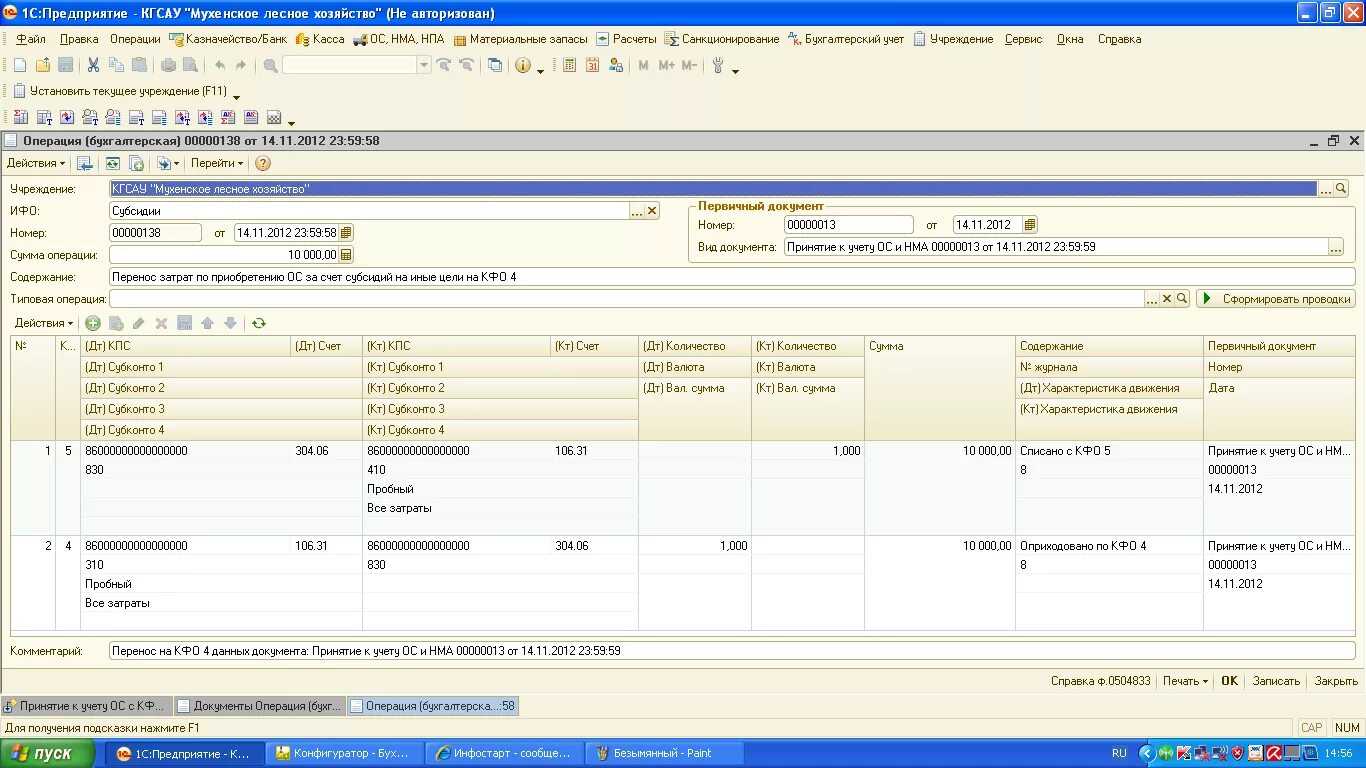Screen dimensions: 1366x768
Task: Open the Сервис menu
Action: 1024,39
